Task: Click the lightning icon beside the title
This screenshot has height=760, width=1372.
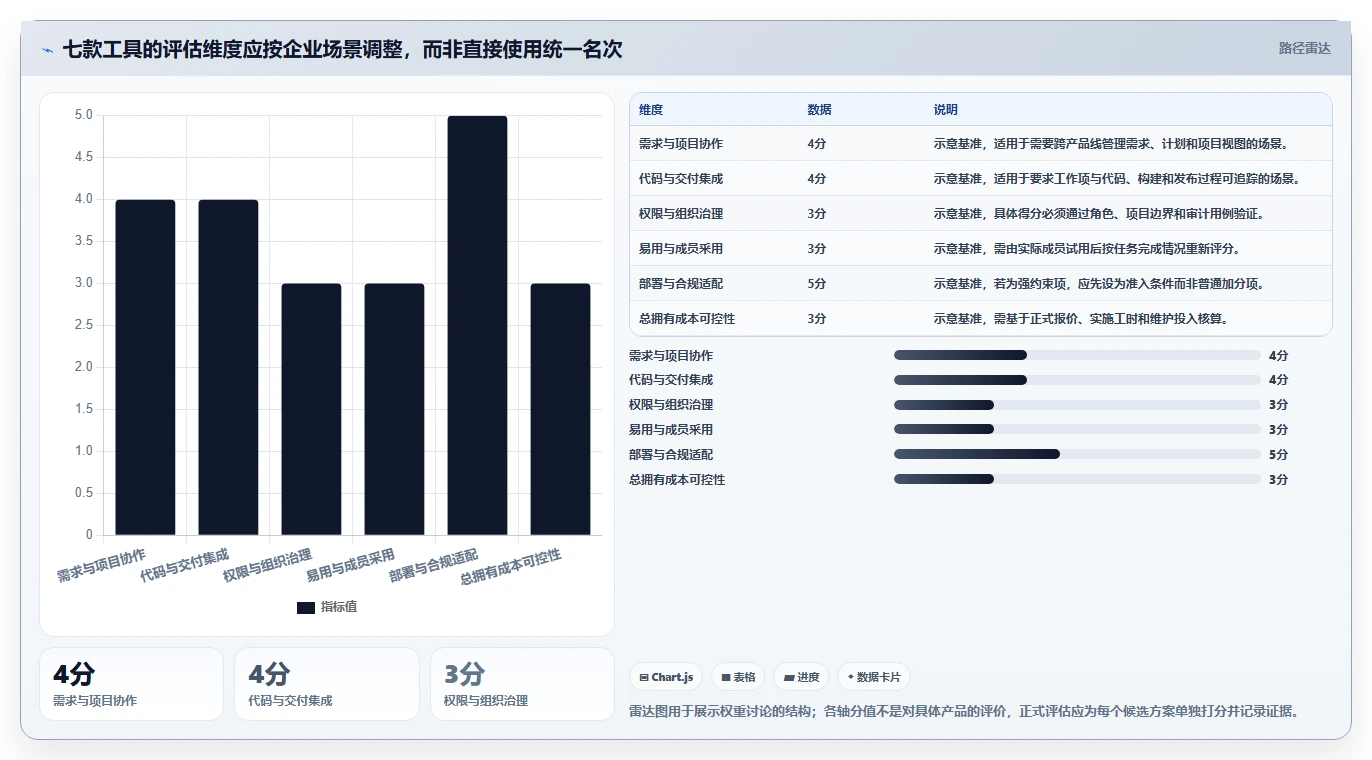Action: 48,49
